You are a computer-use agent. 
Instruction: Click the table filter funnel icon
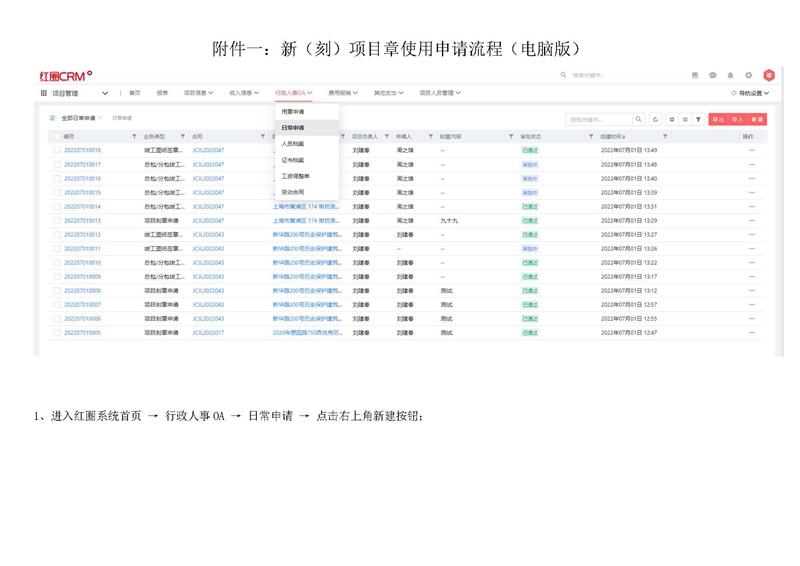pos(698,119)
